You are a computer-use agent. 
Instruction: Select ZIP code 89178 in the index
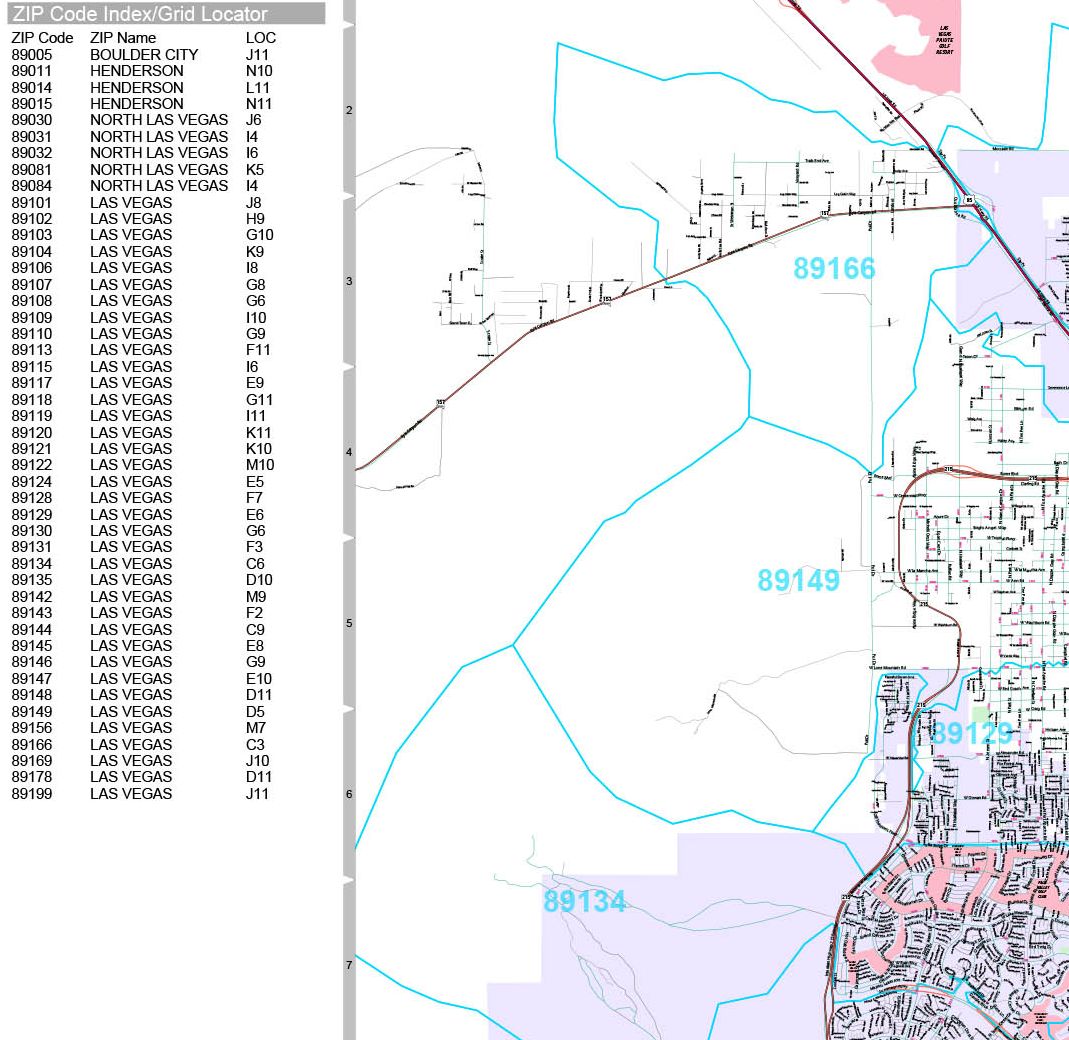click(32, 777)
